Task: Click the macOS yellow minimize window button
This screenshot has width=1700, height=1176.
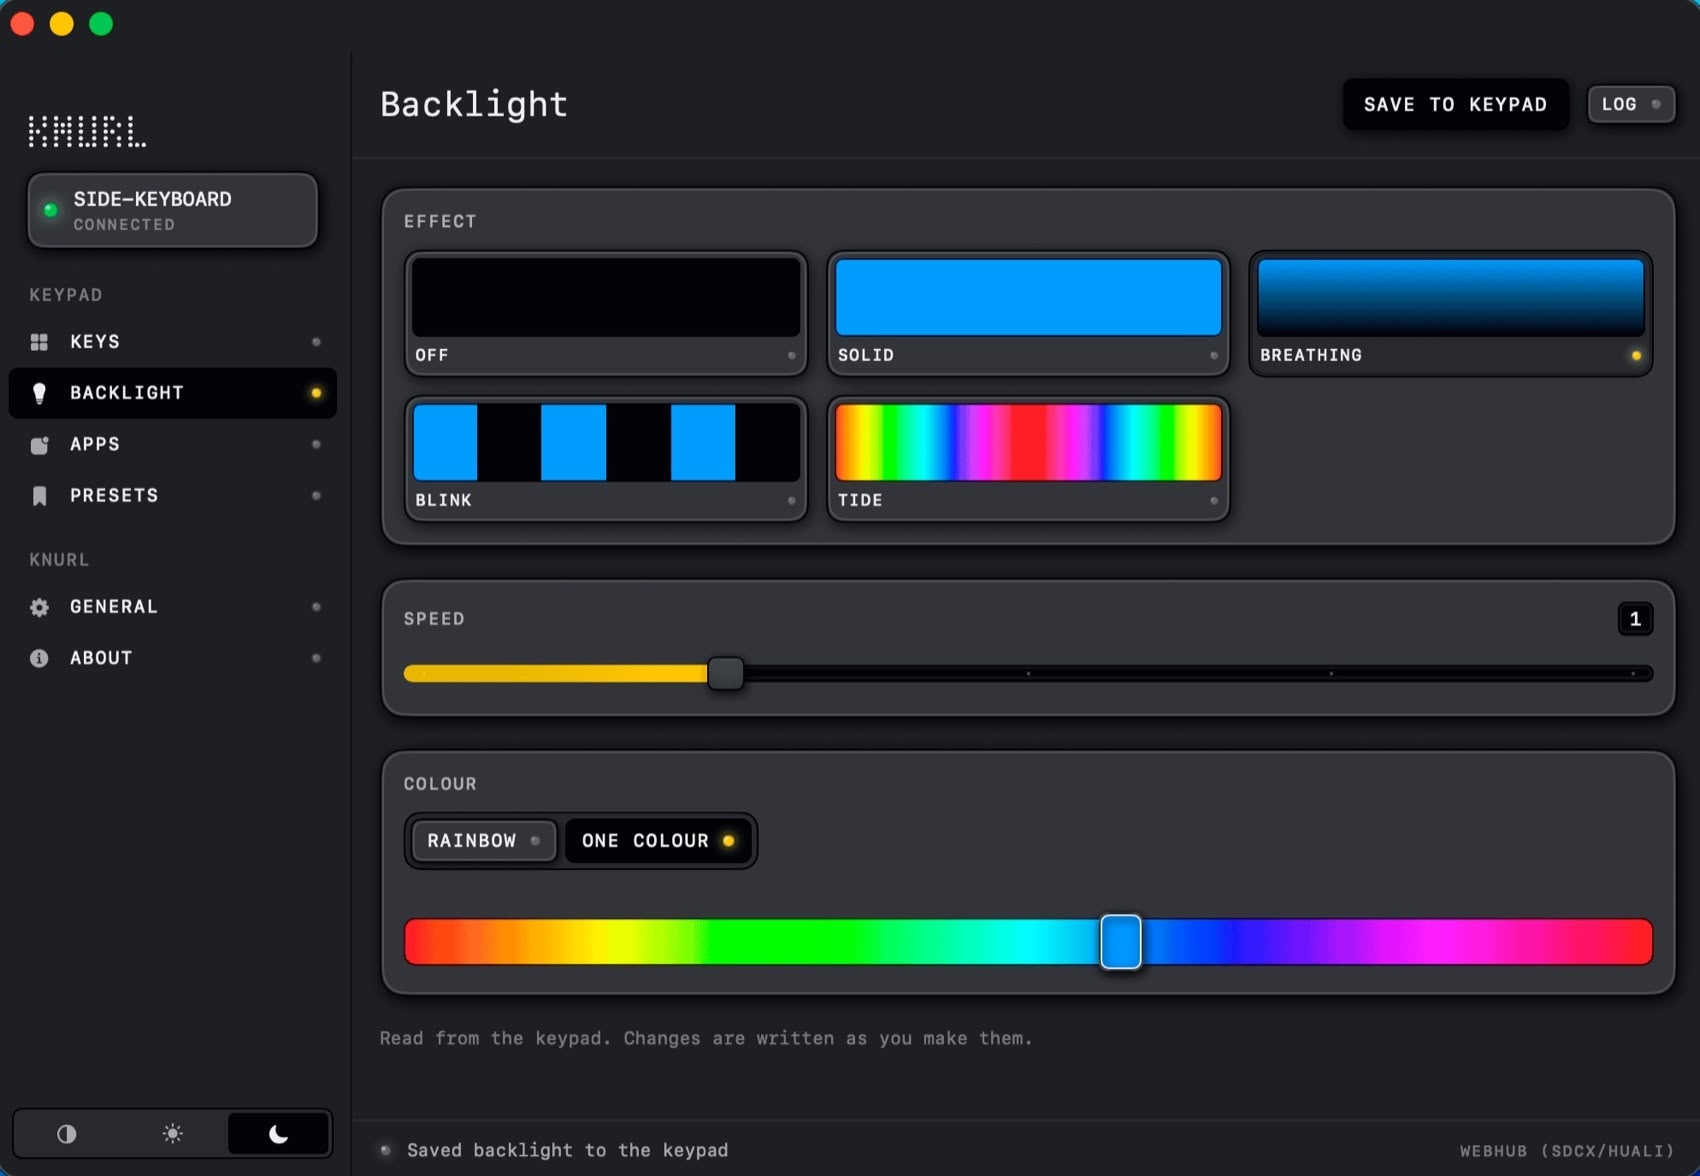Action: pyautogui.click(x=62, y=24)
